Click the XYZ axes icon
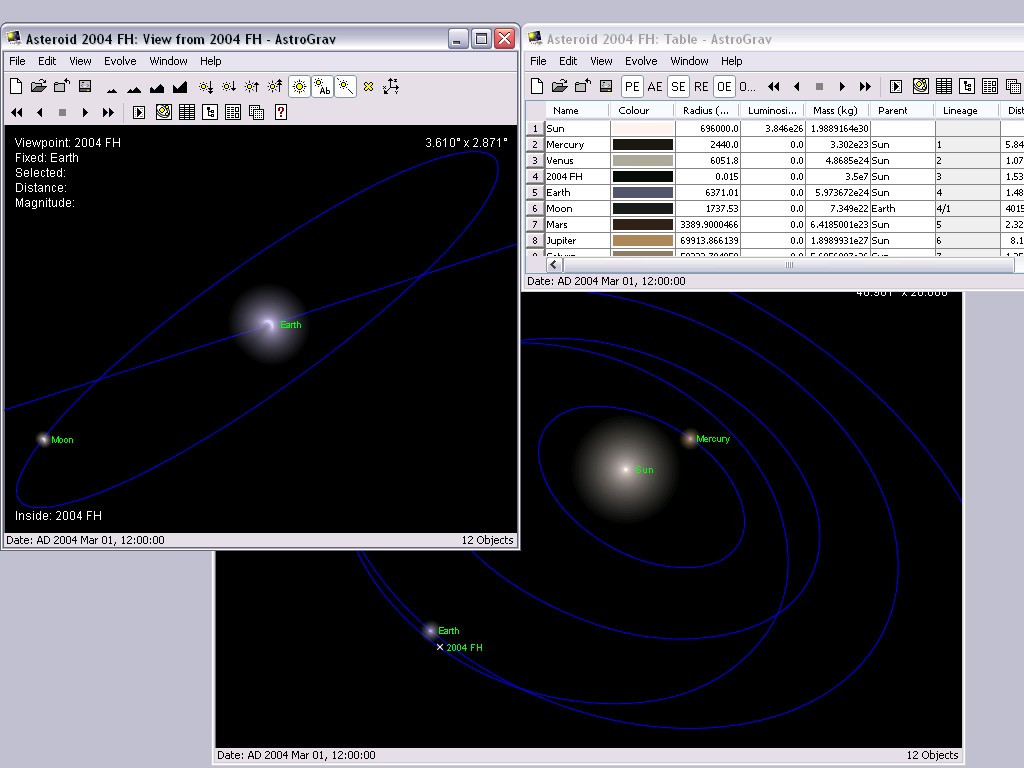Image resolution: width=1024 pixels, height=768 pixels. pos(391,86)
